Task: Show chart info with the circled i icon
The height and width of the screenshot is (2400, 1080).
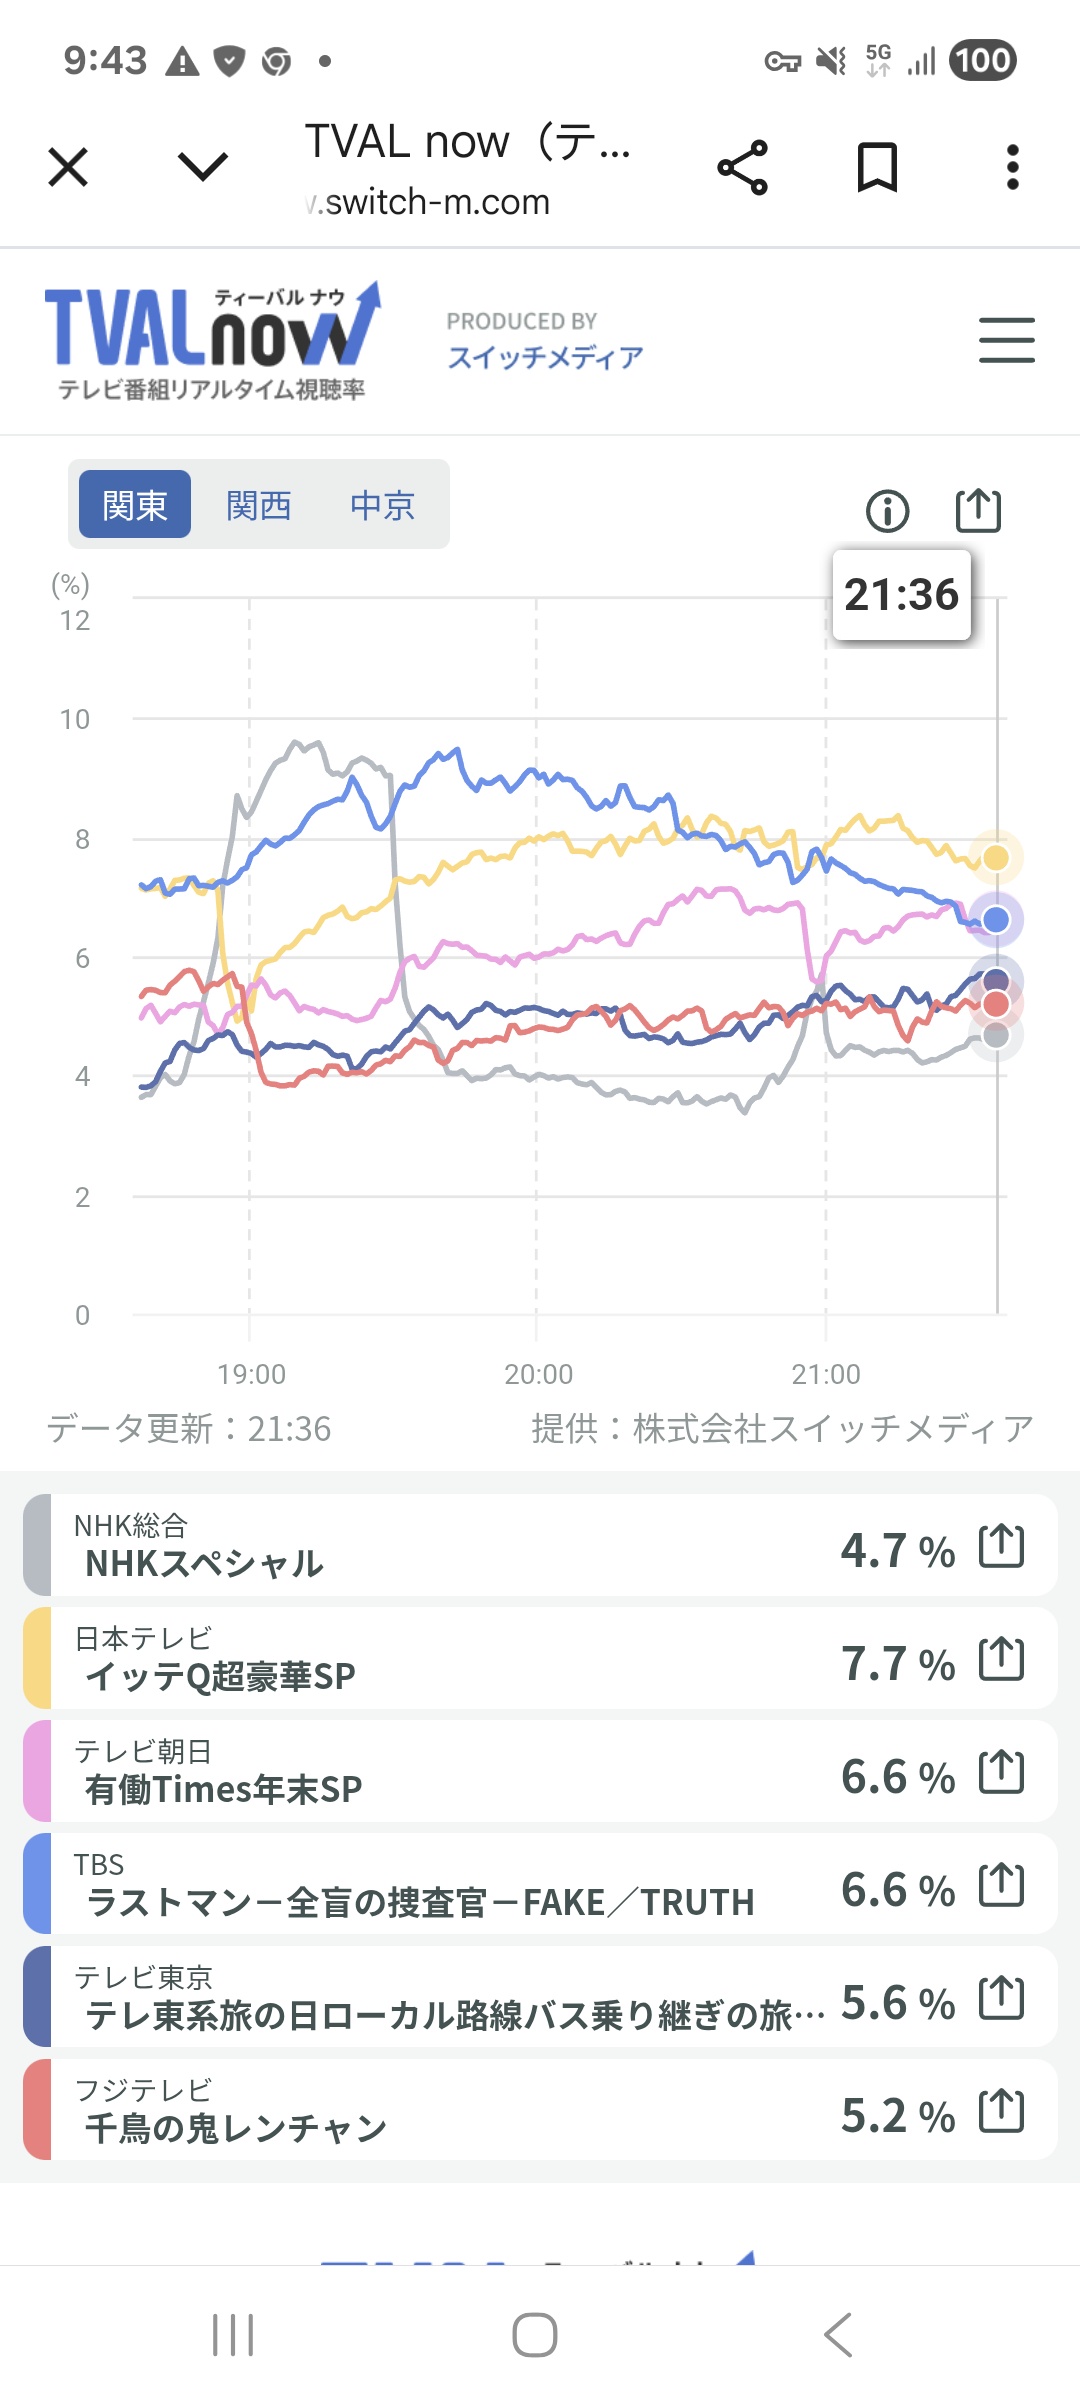Action: point(887,511)
